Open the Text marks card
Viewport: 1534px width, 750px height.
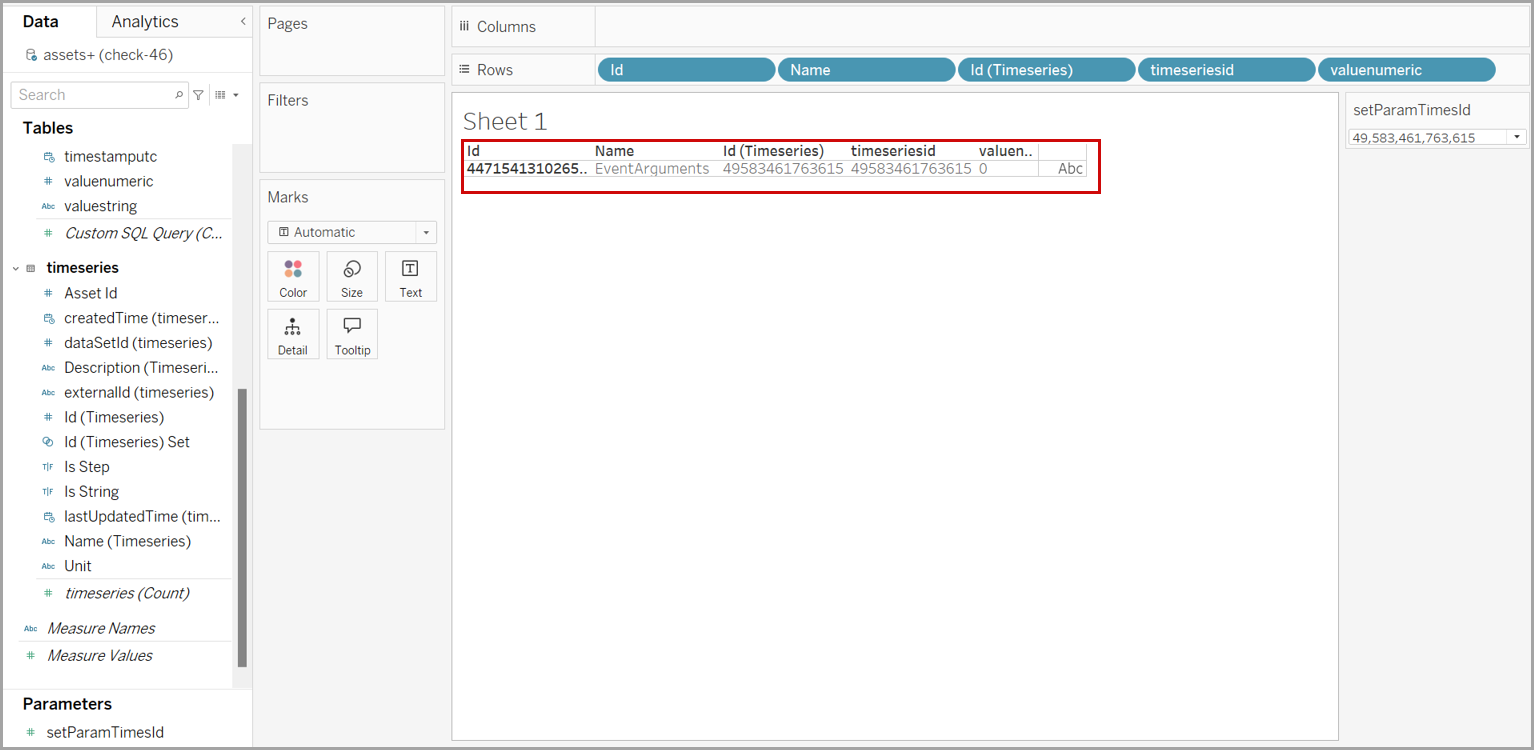410,276
